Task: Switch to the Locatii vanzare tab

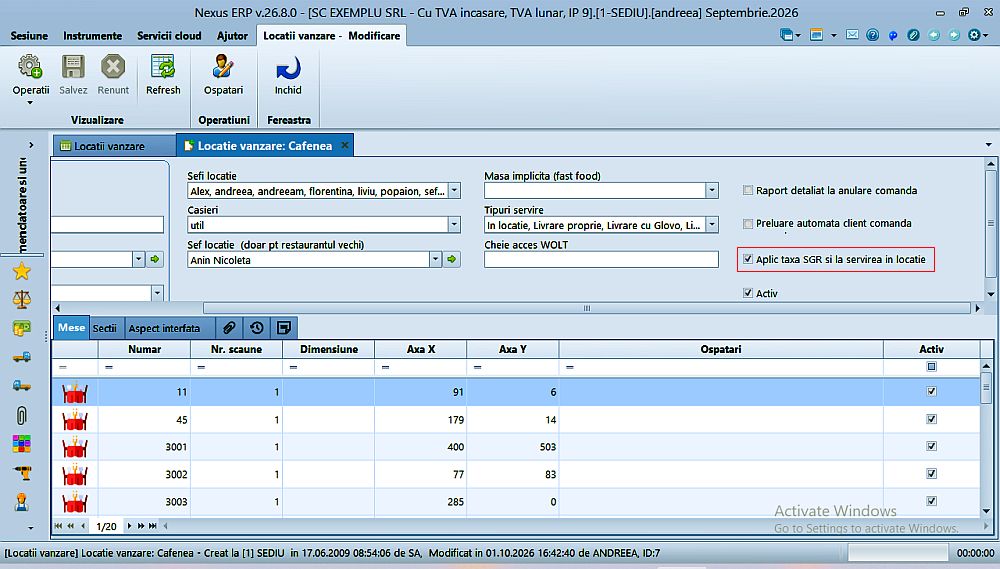Action: (114, 146)
